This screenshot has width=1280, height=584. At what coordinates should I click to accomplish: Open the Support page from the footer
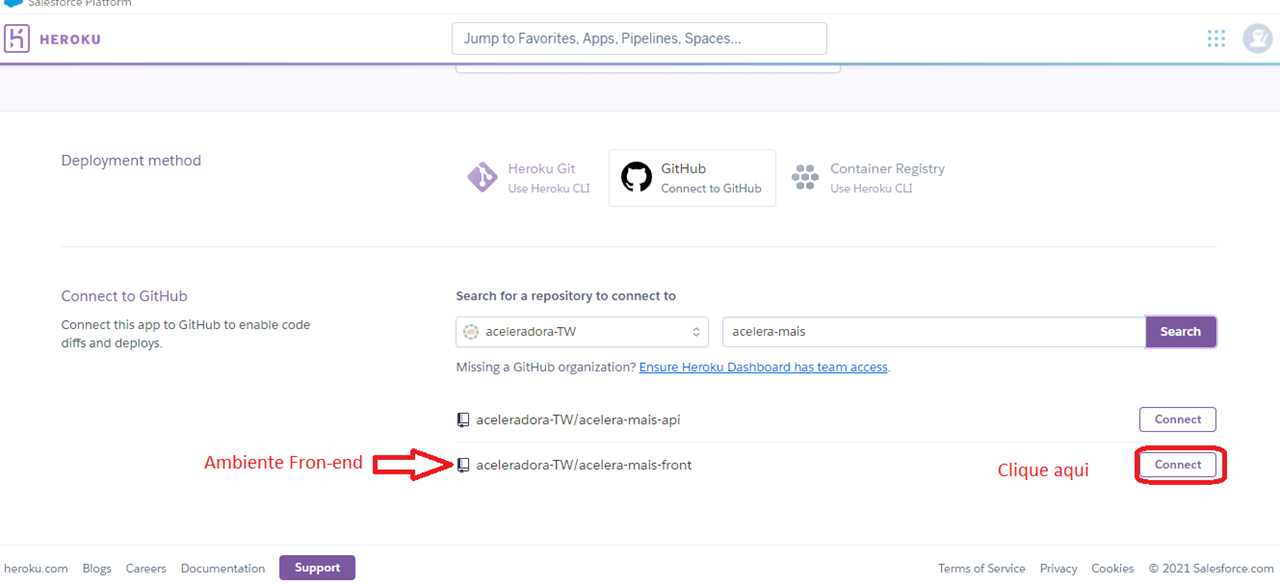[x=317, y=567]
